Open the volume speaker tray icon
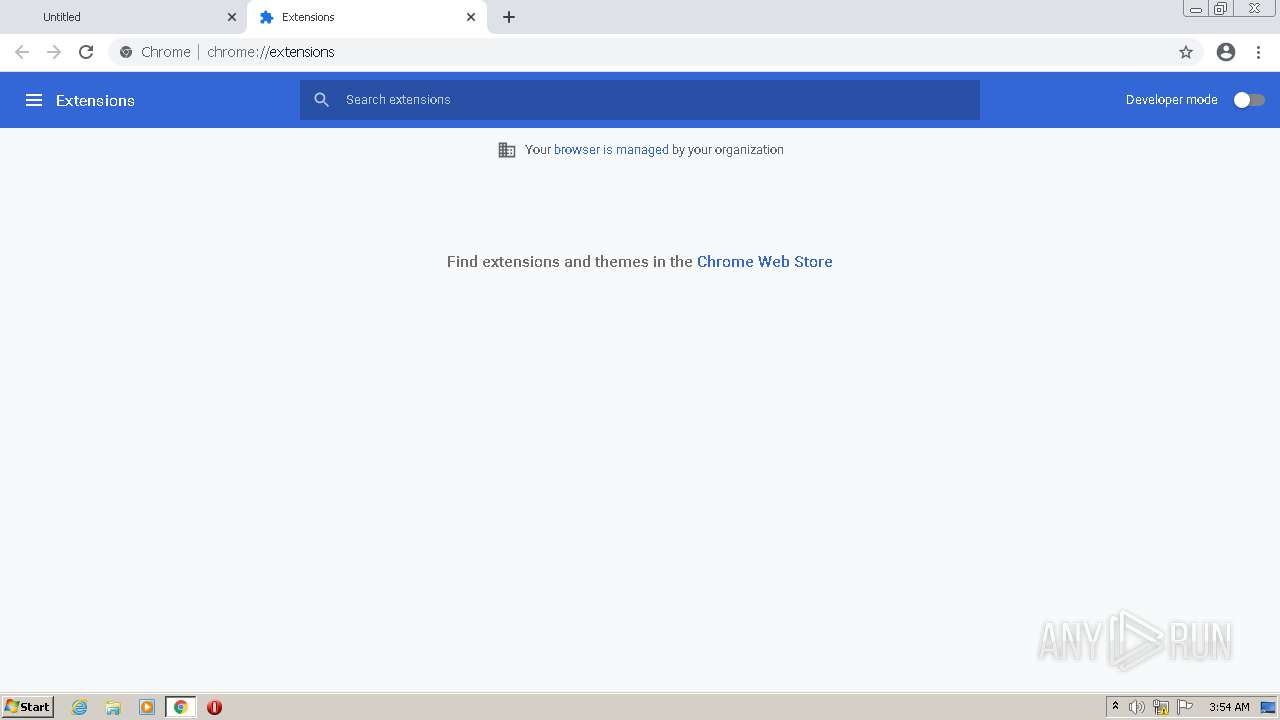Viewport: 1280px width, 720px height. pos(1137,707)
